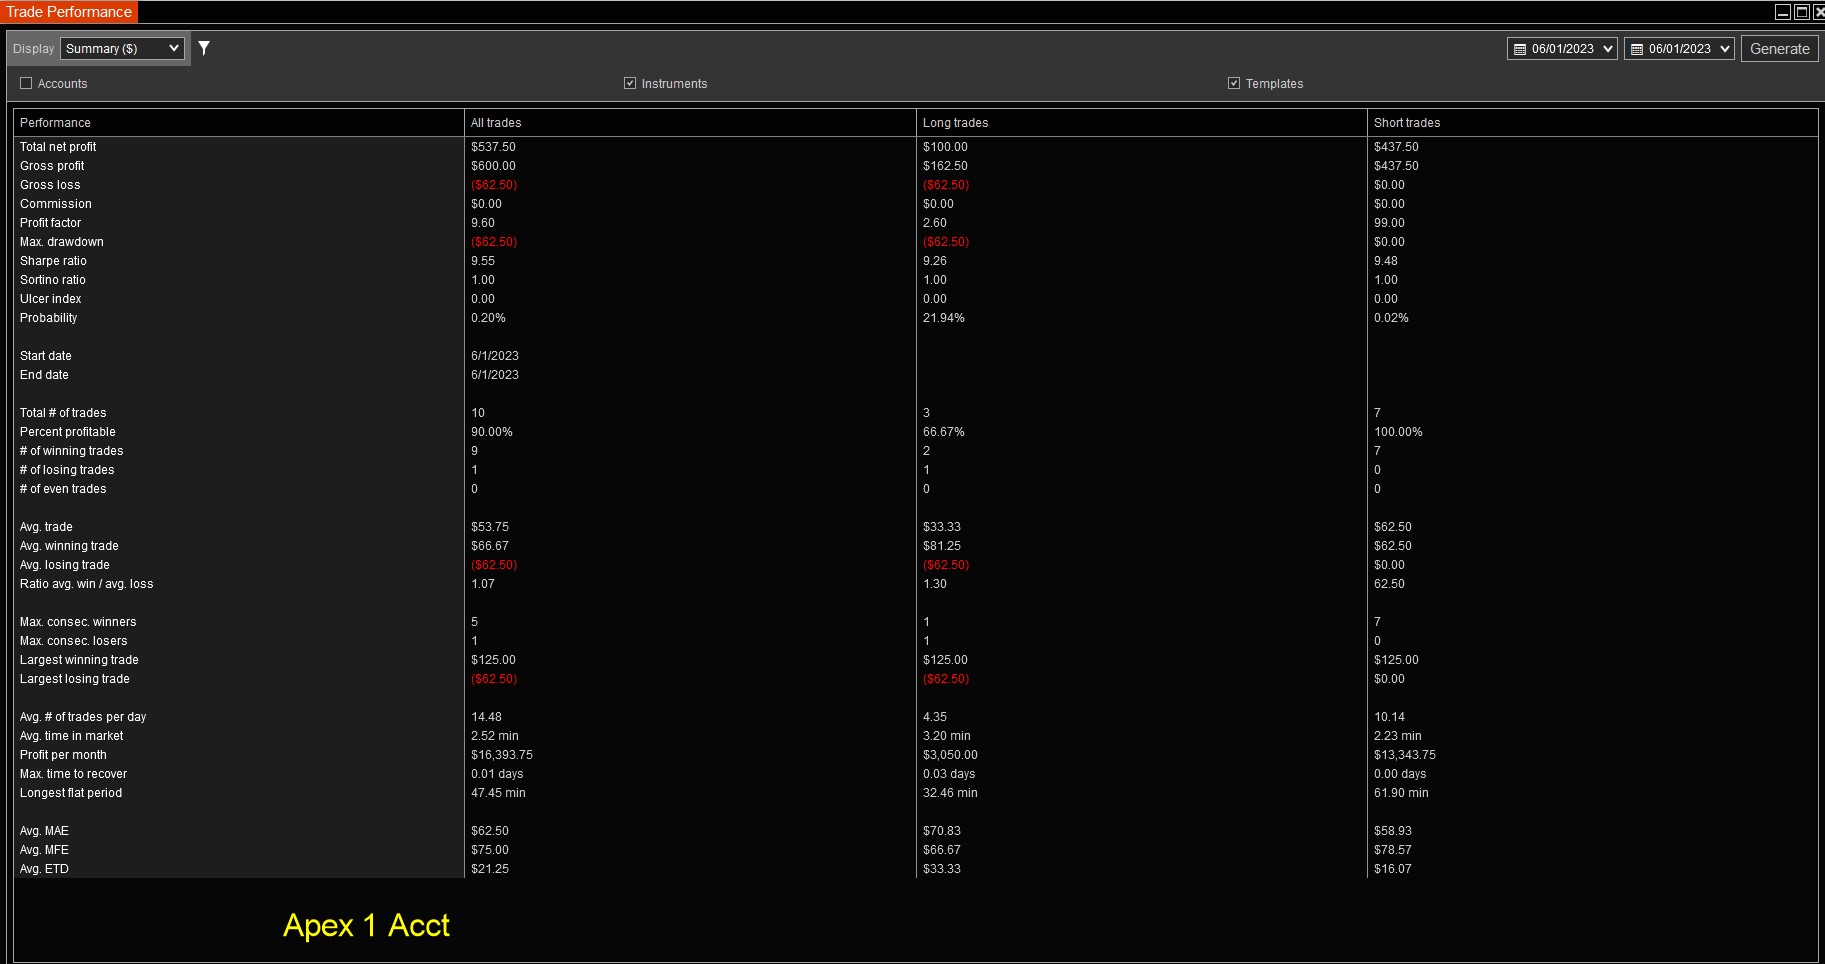1825x964 pixels.
Task: Select the Largest losing trade label
Action: (75, 679)
